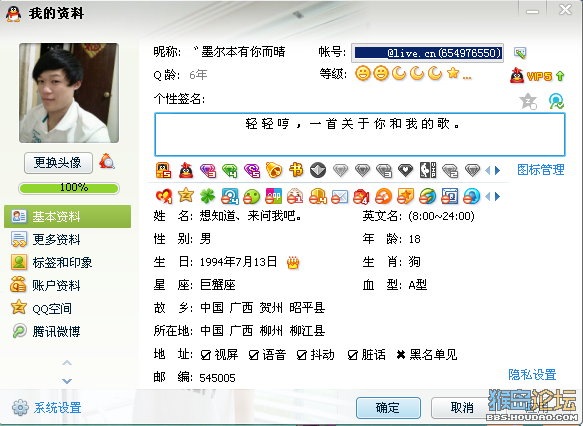Click the Tencent Weibo sync icon above signature
This screenshot has height=426, width=583.
[556, 101]
